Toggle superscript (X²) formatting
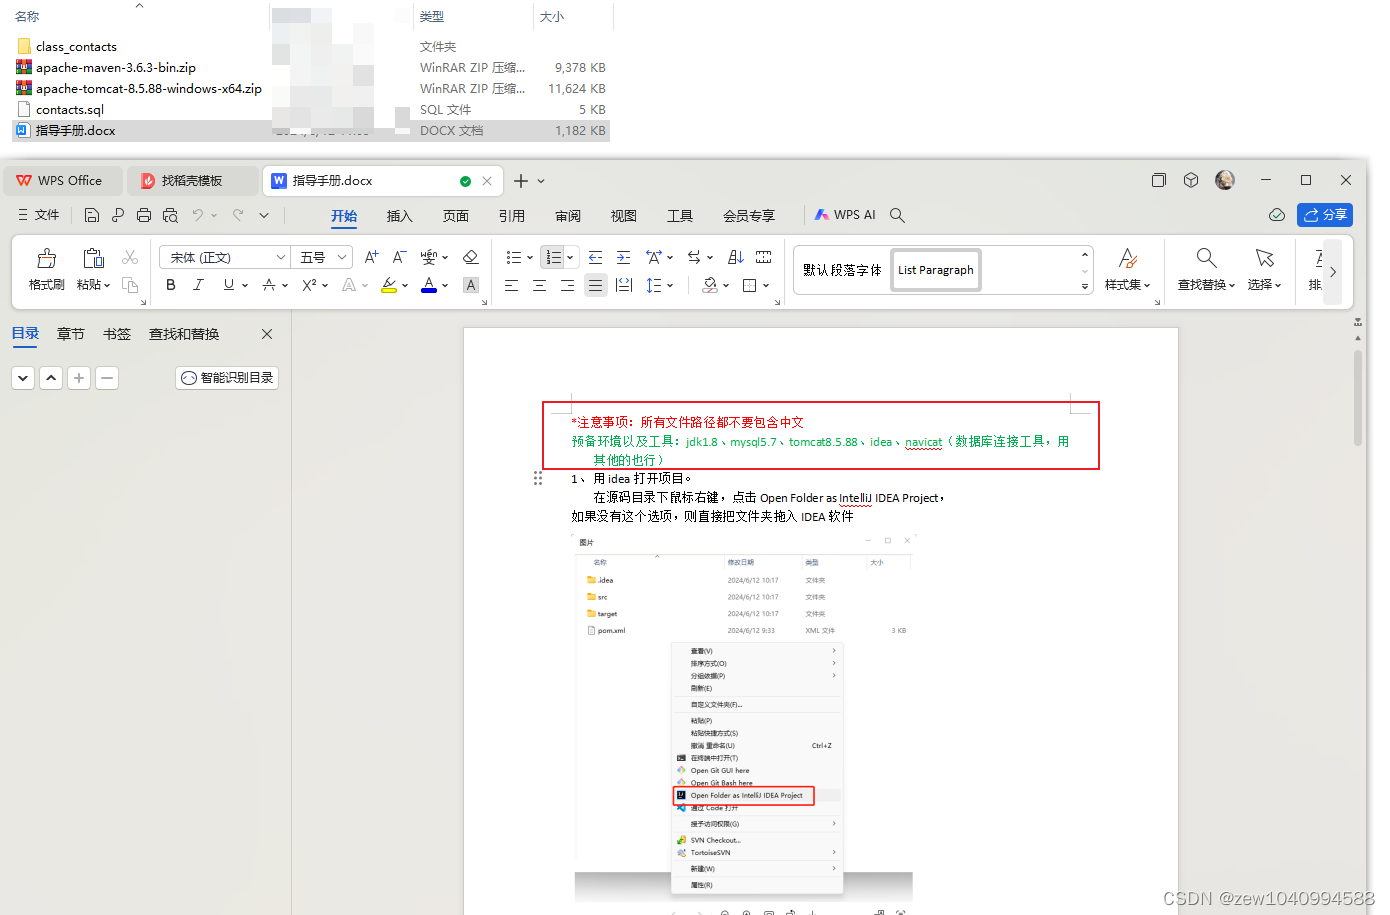 pyautogui.click(x=309, y=285)
